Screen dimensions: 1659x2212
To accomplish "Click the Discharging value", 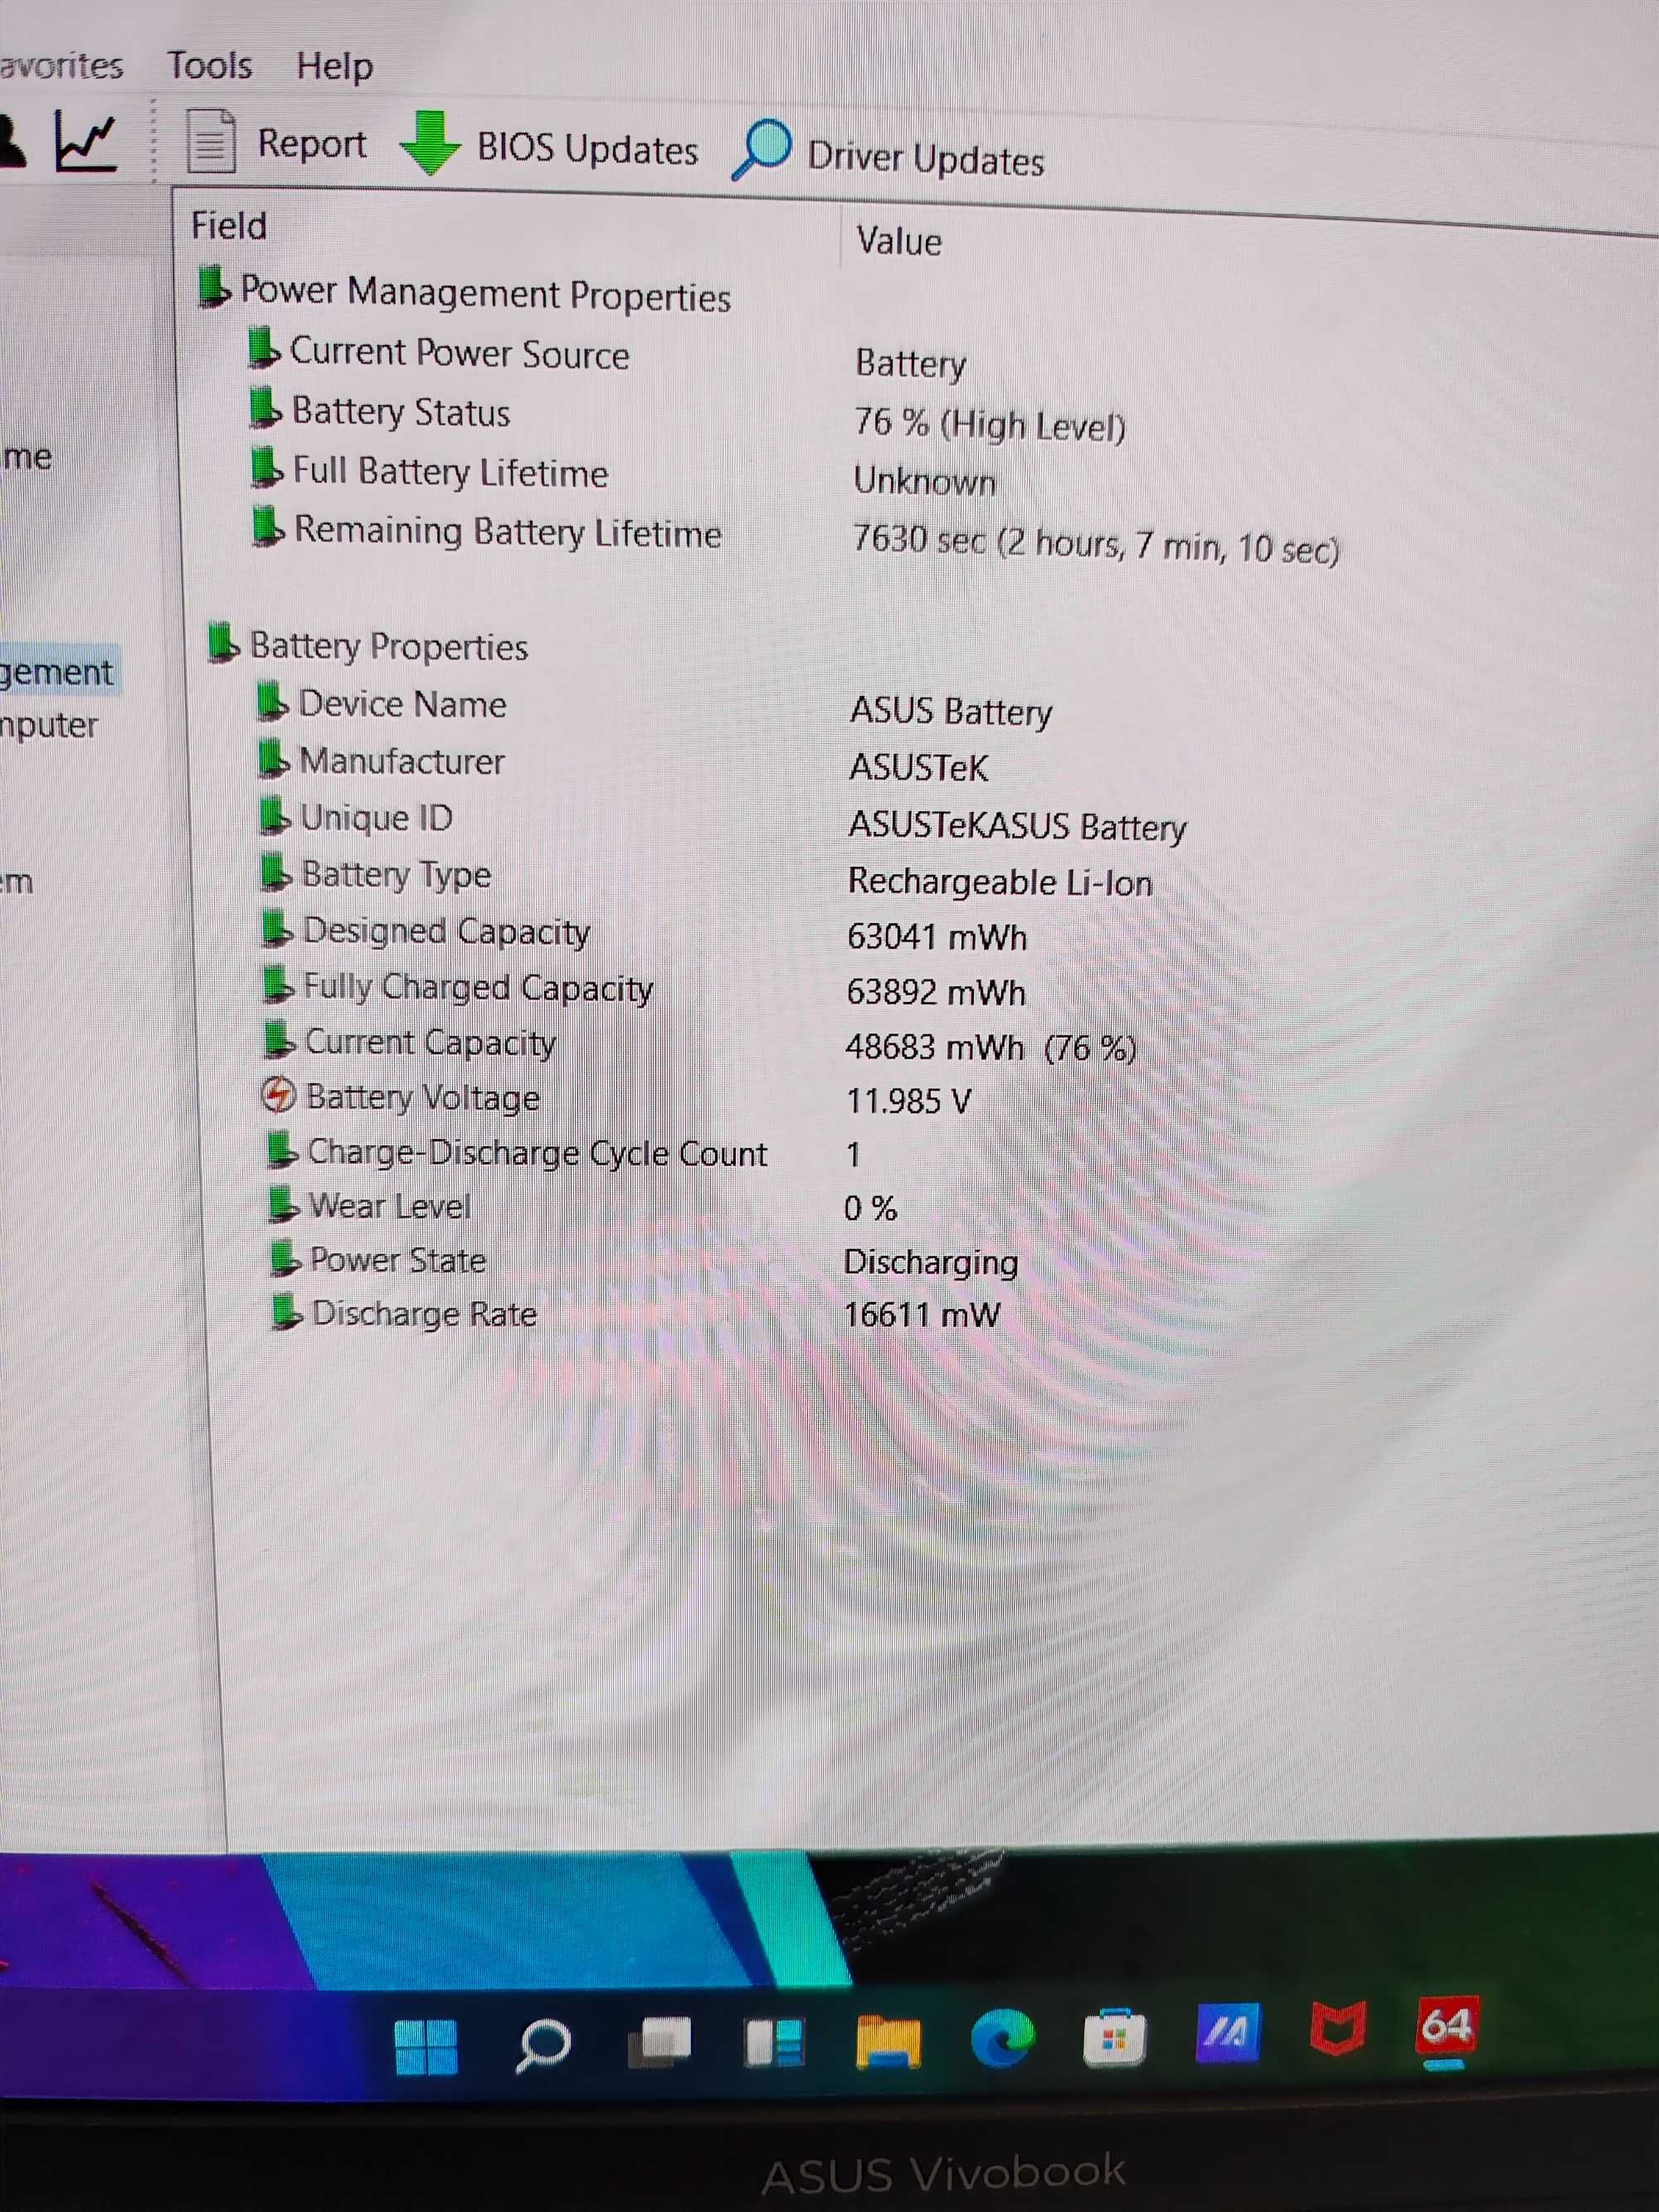I will coord(931,1262).
